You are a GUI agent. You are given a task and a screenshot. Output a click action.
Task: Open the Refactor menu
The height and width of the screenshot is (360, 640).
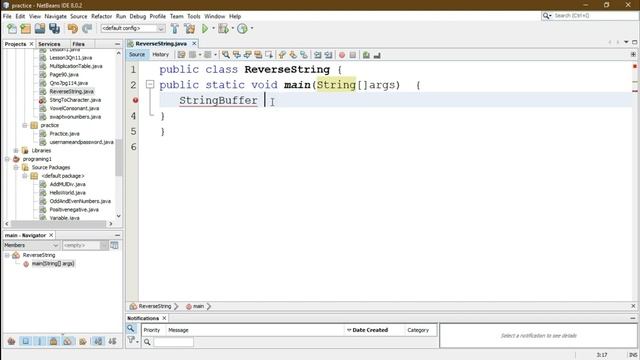101,16
